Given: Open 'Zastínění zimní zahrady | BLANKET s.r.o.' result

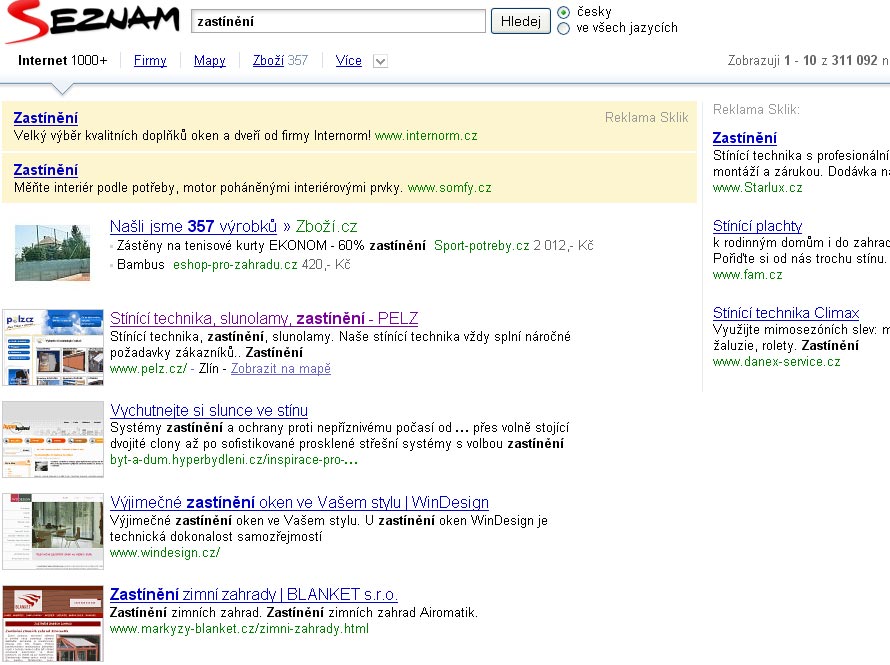Looking at the screenshot, I should point(254,594).
